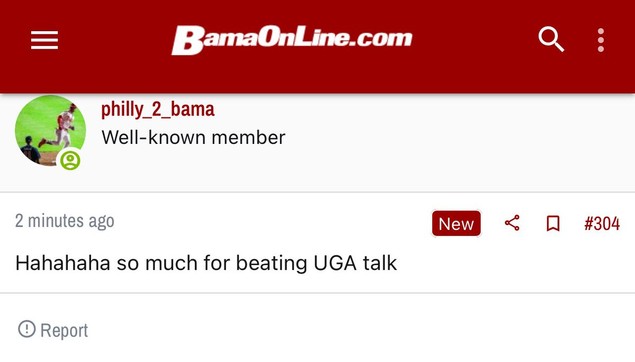Toggle the bookmark icon on this post

[x=553, y=223]
